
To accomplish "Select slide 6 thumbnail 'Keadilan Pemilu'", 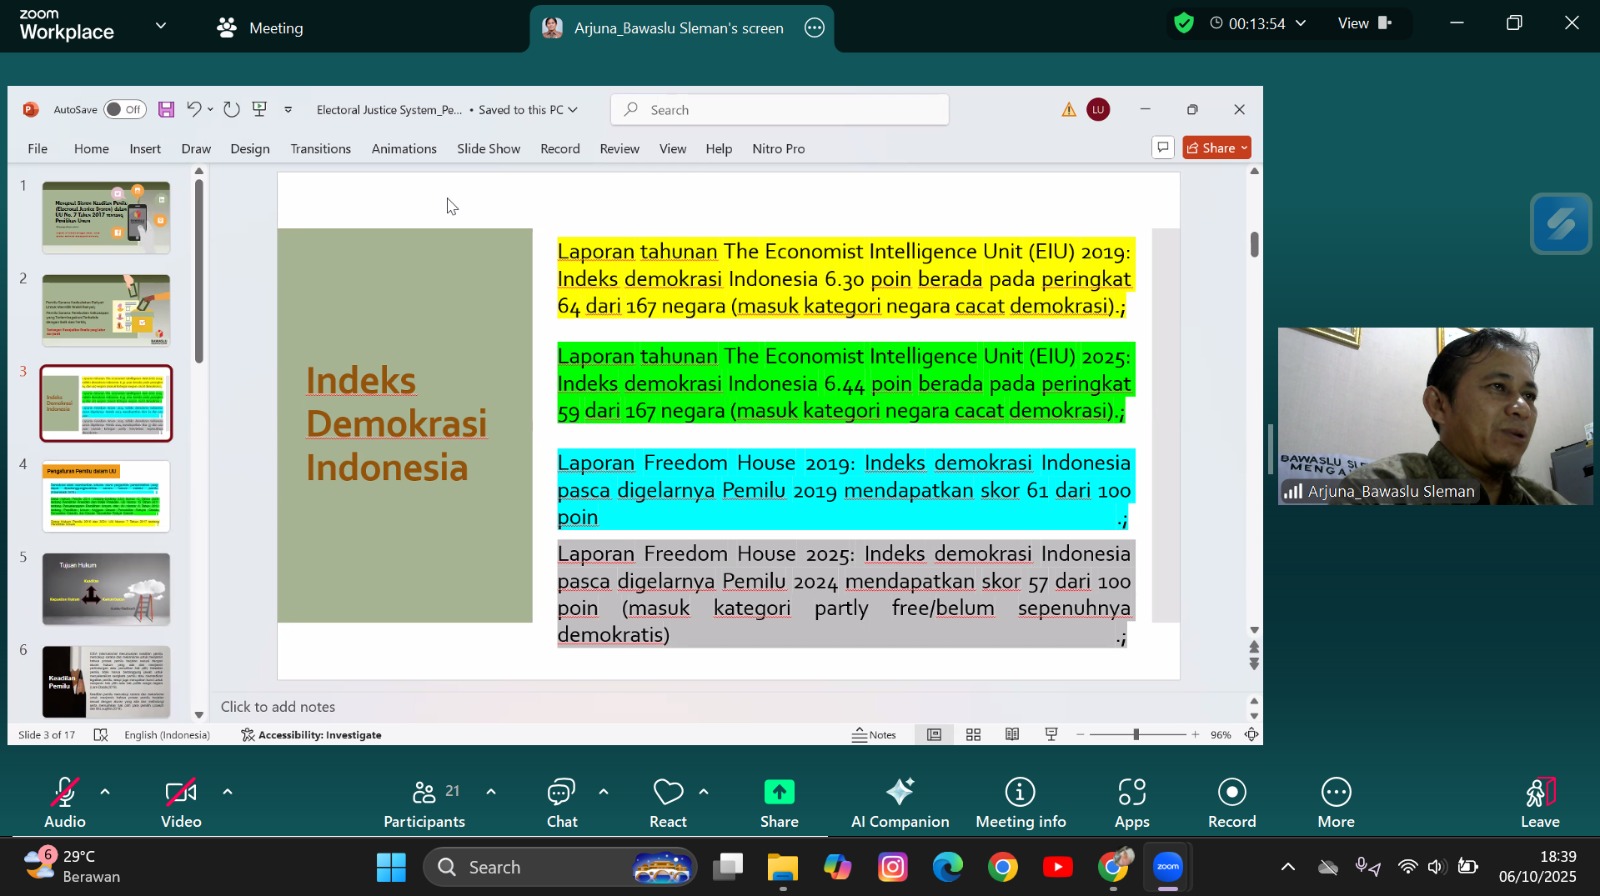I will 106,682.
